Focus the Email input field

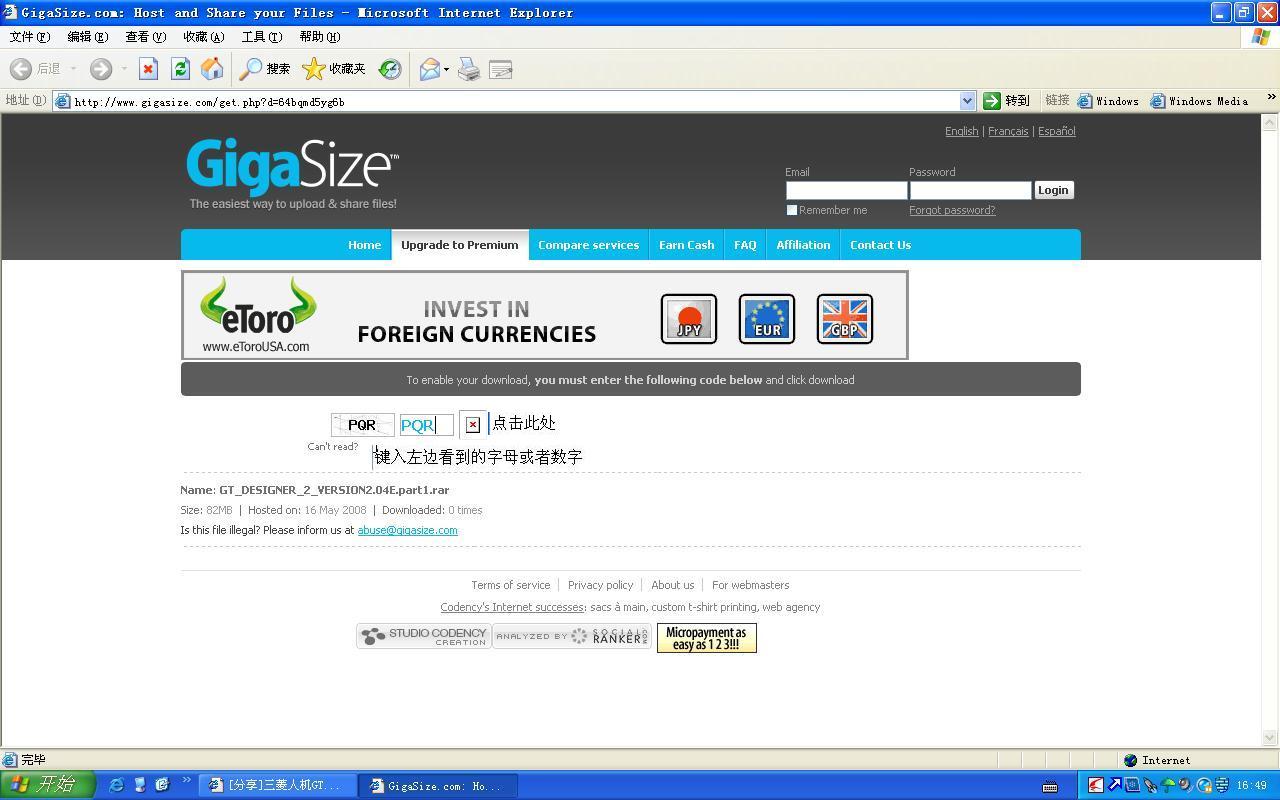[846, 190]
